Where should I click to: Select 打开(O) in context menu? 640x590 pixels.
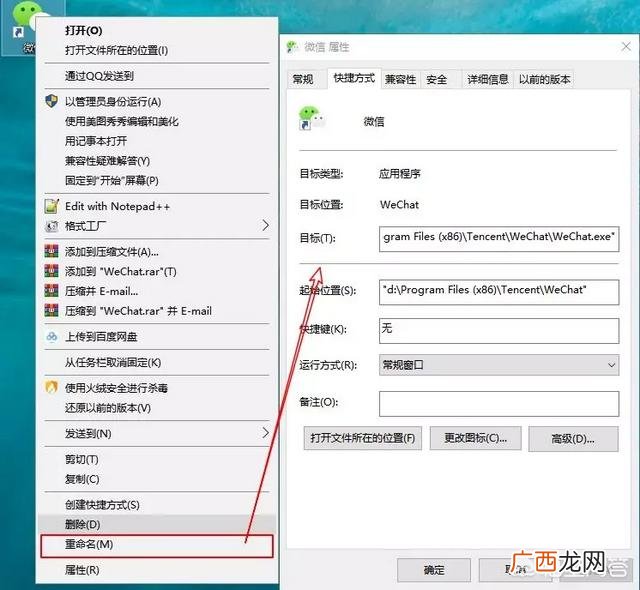(156, 31)
